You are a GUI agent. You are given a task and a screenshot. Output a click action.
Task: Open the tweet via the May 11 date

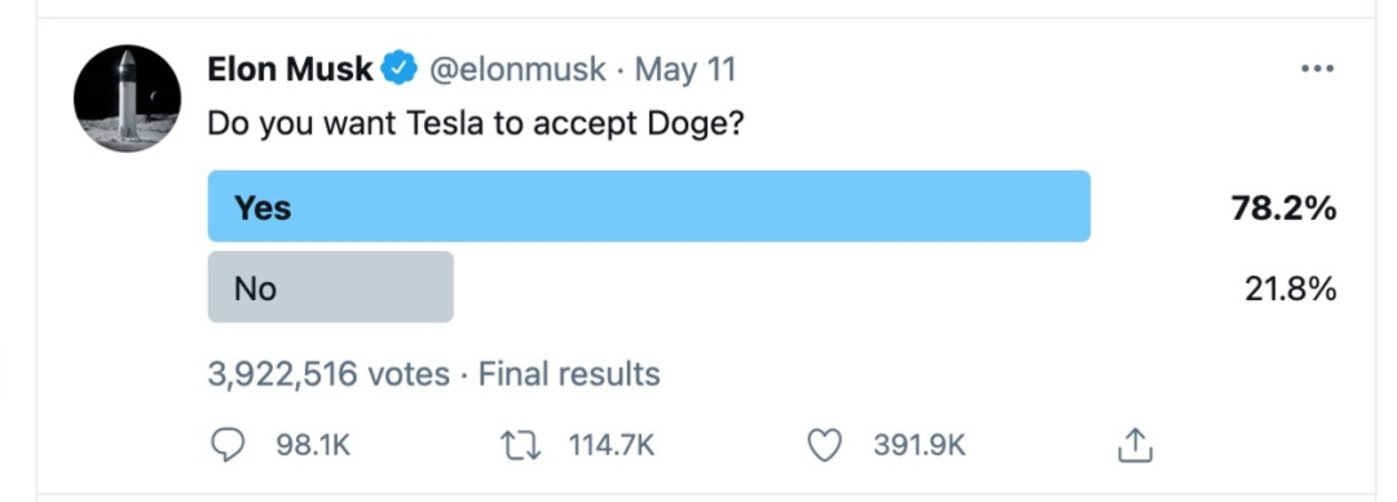tap(685, 69)
